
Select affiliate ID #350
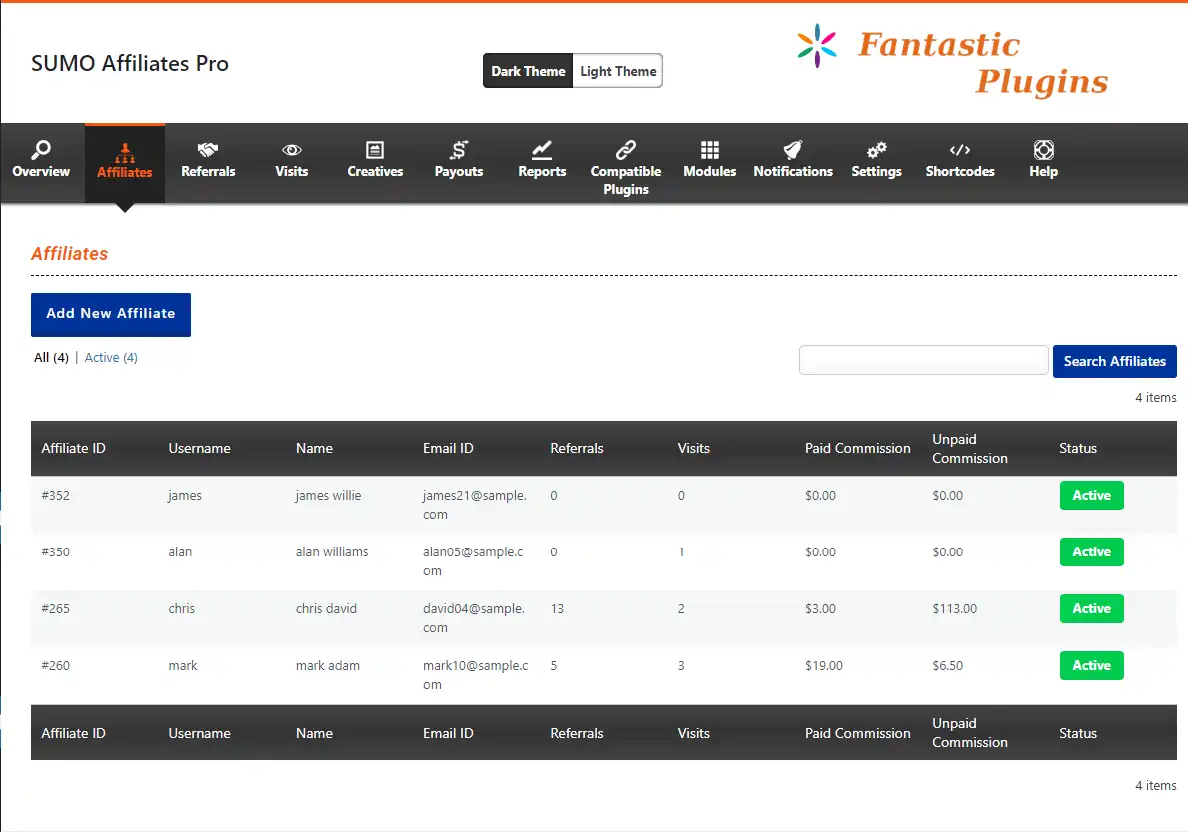point(55,552)
